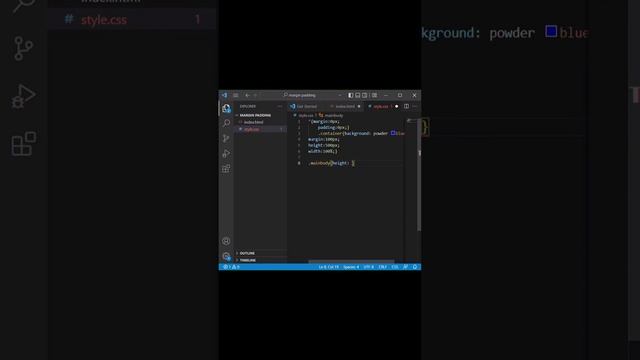
Task: Click the VS Code logo in title bar
Action: (x=224, y=95)
